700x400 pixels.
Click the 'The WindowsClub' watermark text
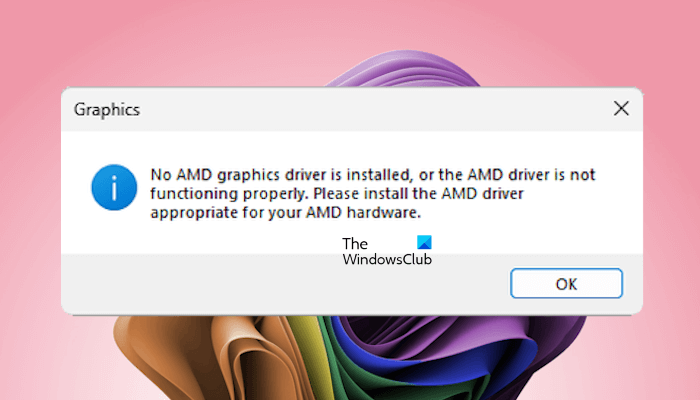[387, 251]
